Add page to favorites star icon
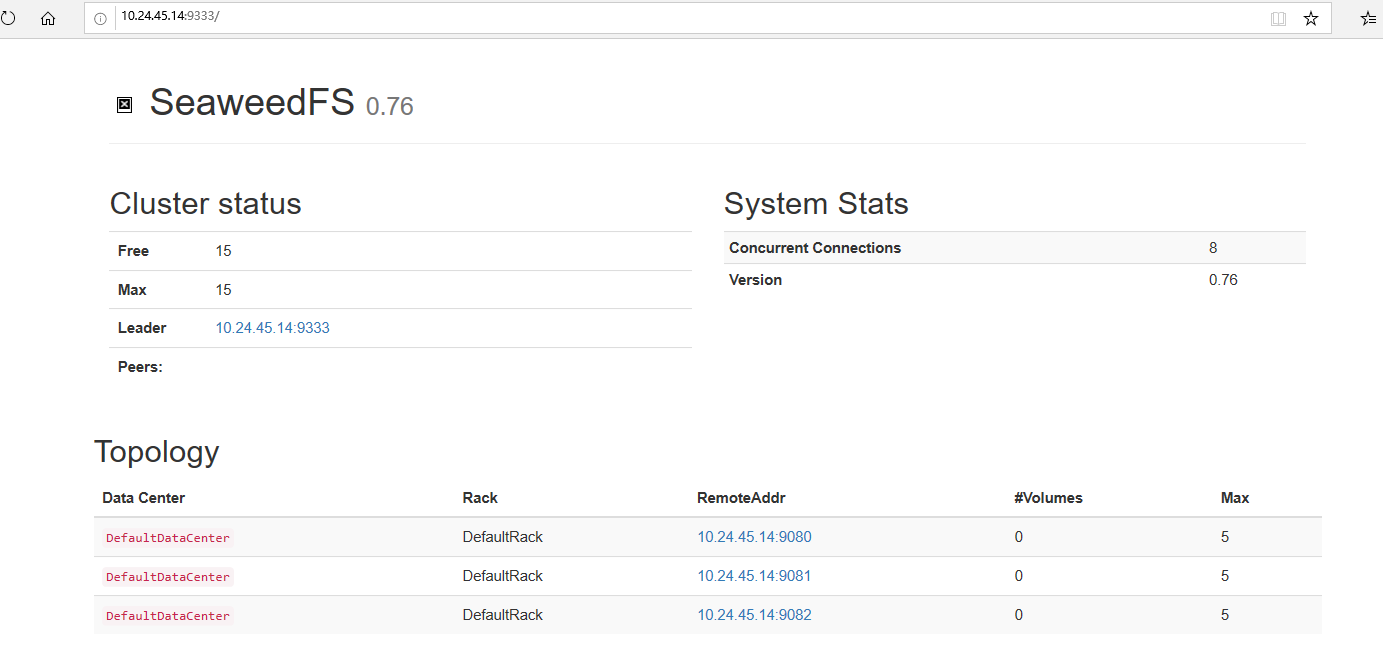Image resolution: width=1383 pixels, height=657 pixels. [1311, 18]
